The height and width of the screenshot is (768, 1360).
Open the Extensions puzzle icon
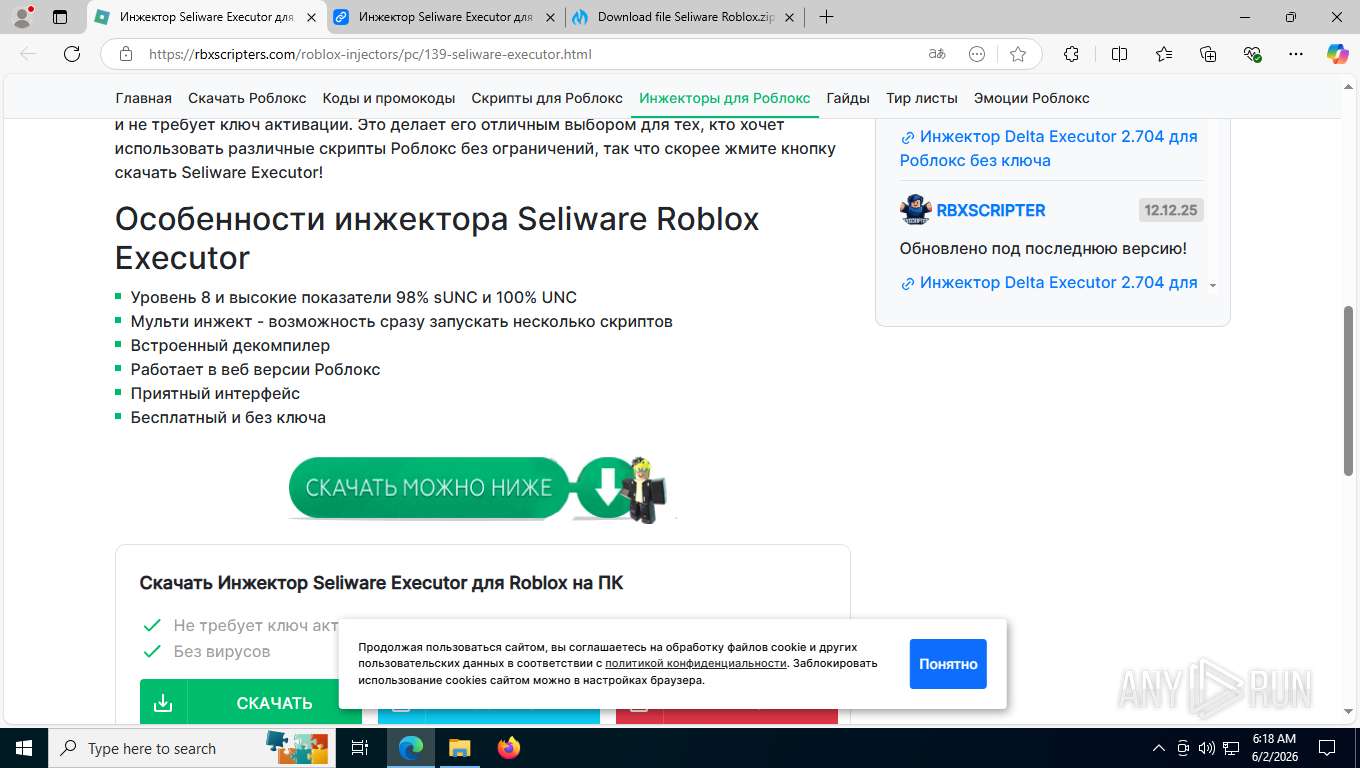(x=1071, y=54)
